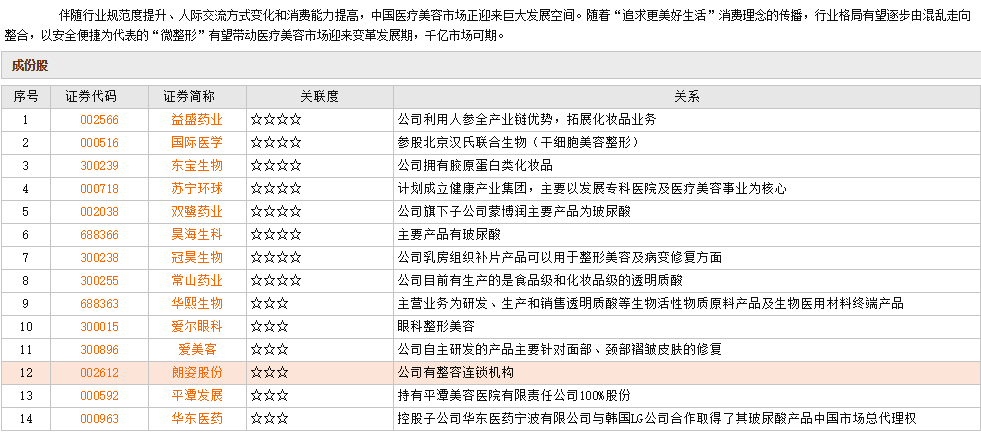
Task: Open 爱美客 stock page
Action: click(197, 349)
